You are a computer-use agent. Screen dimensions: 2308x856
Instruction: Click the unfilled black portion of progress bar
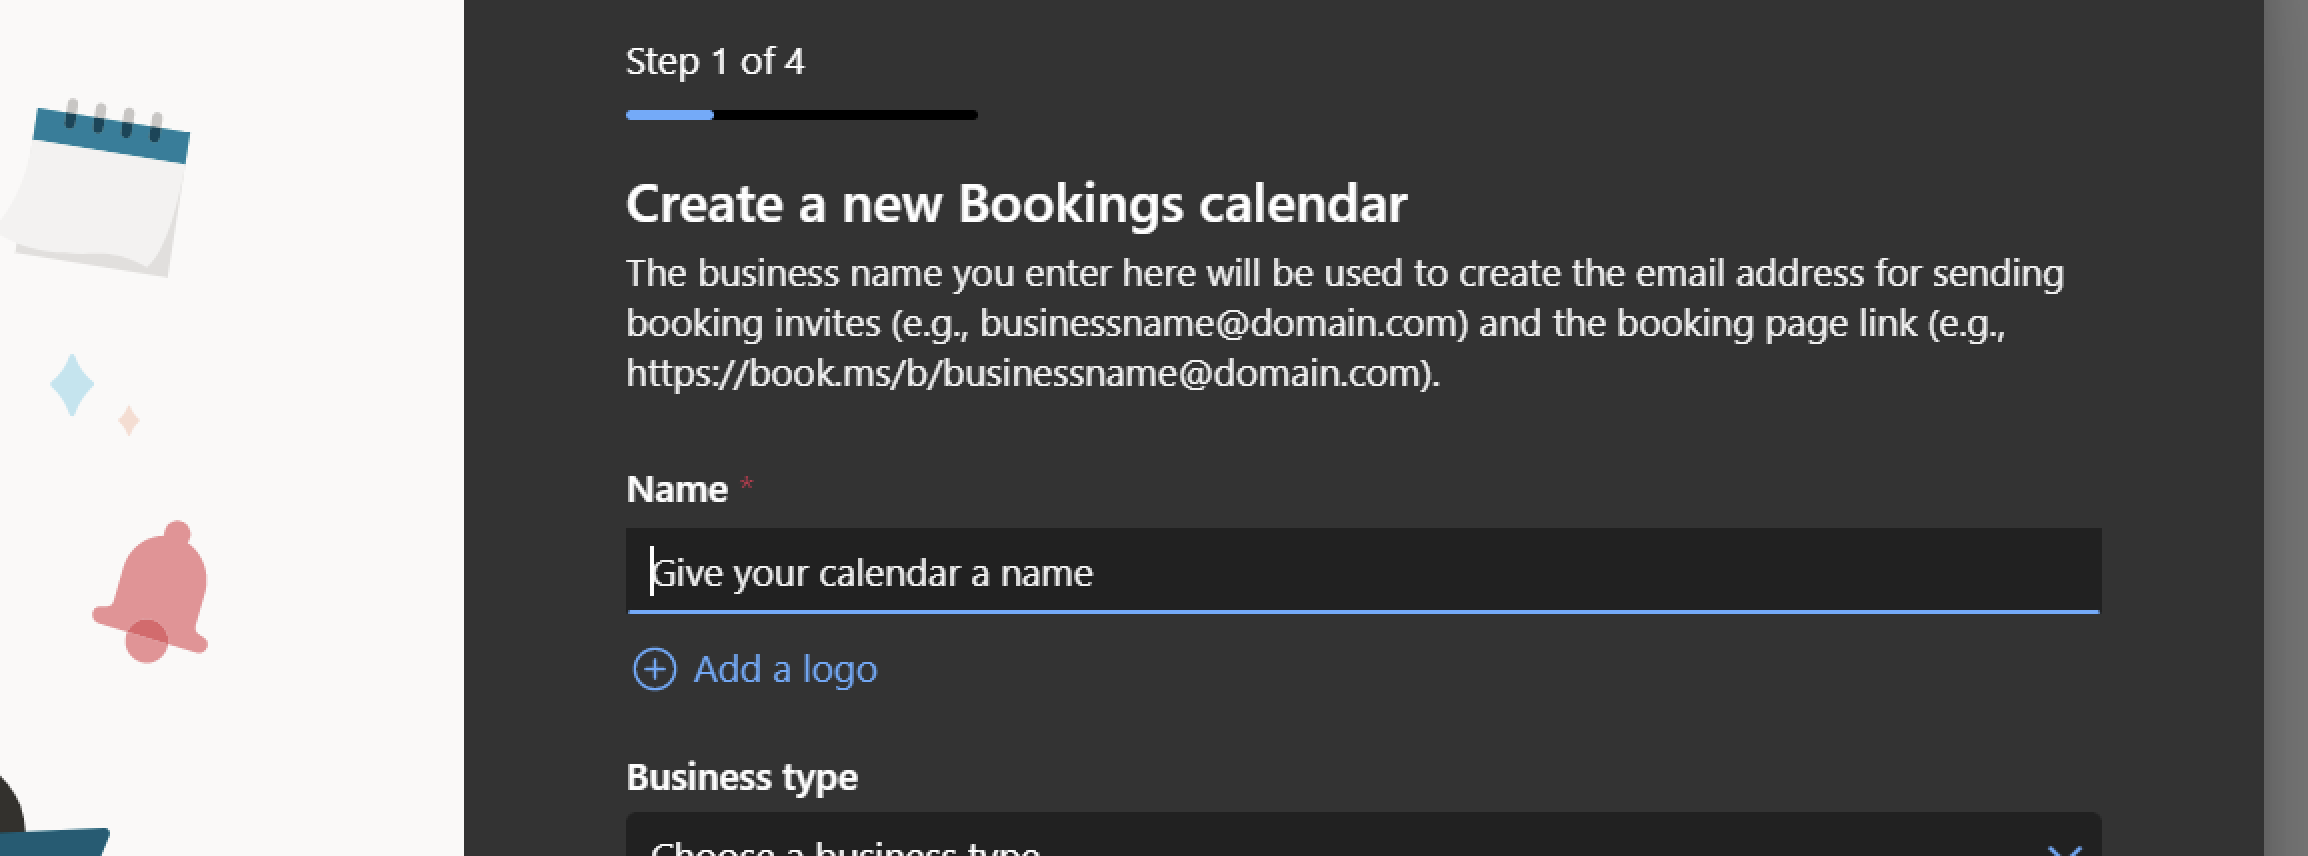(x=846, y=115)
